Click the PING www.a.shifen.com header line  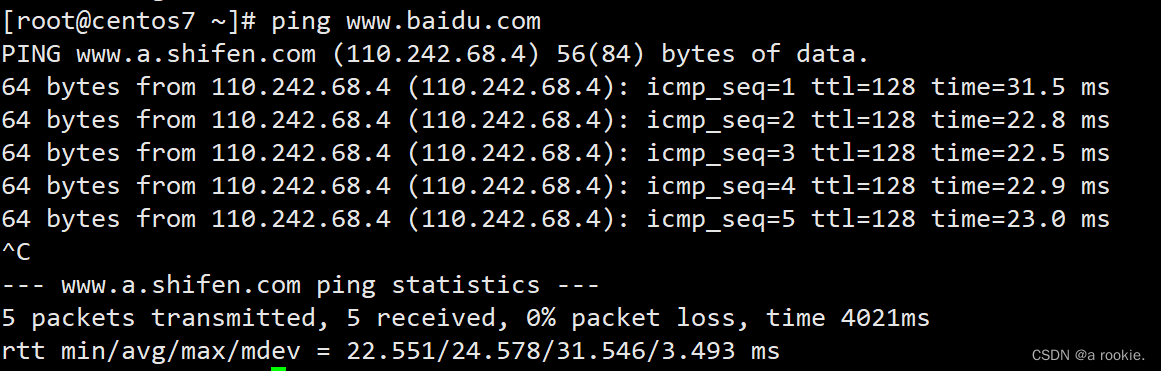[x=435, y=55]
